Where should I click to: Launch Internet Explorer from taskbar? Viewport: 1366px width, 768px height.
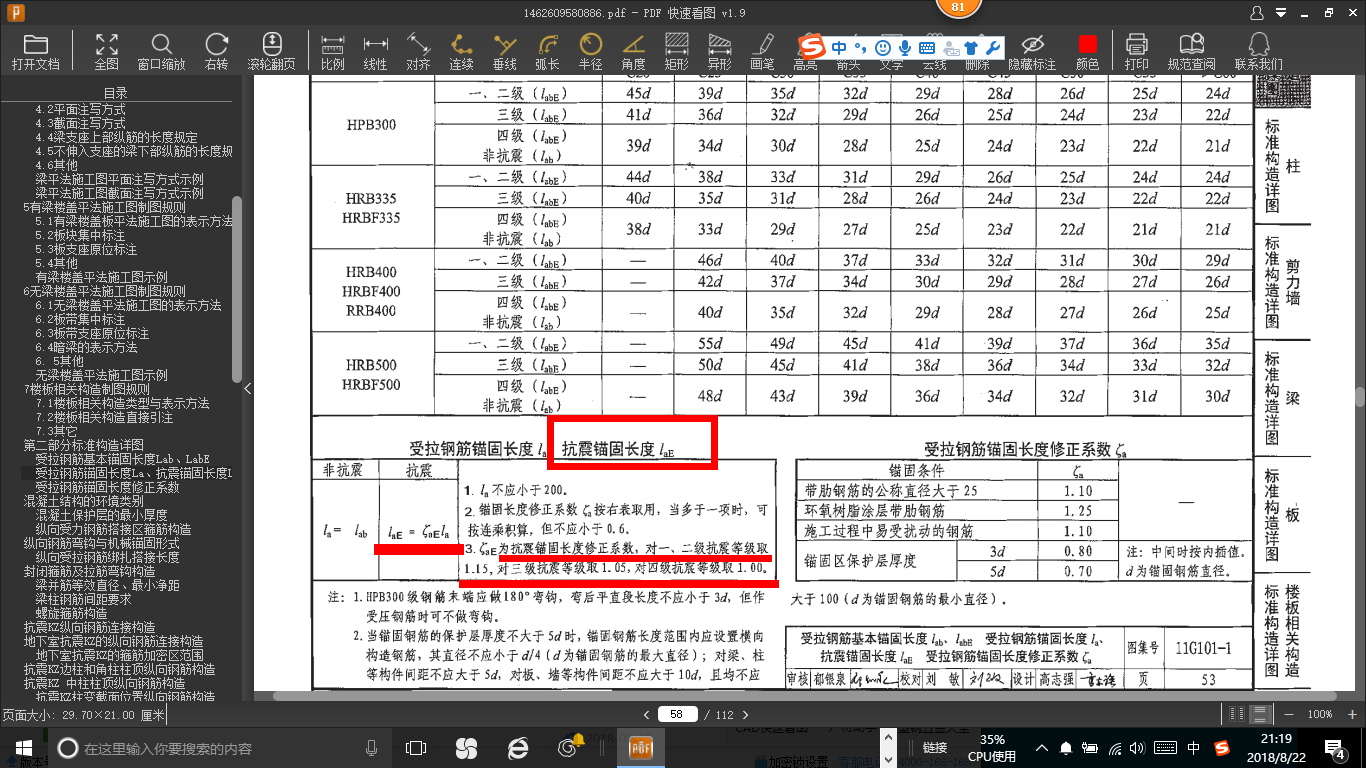518,748
